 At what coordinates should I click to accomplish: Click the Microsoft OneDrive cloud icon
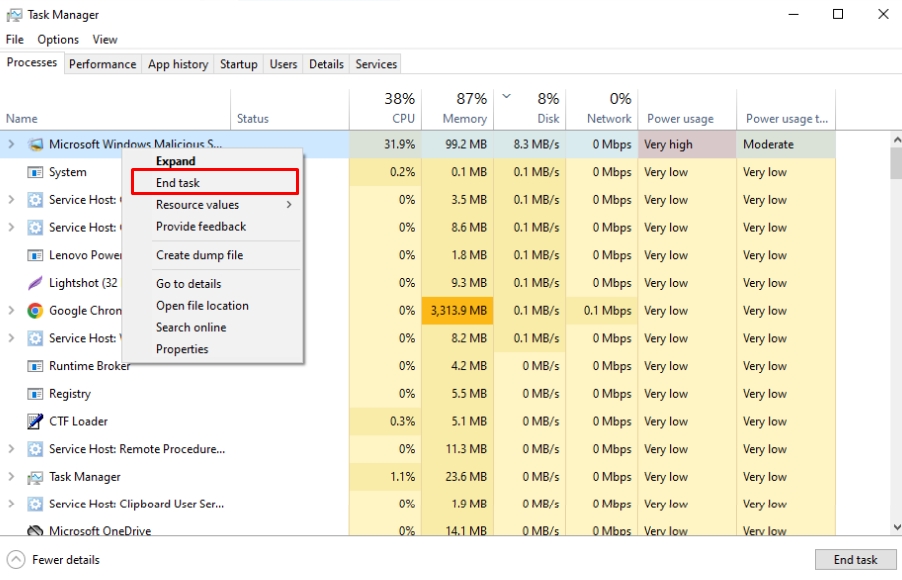[x=35, y=531]
